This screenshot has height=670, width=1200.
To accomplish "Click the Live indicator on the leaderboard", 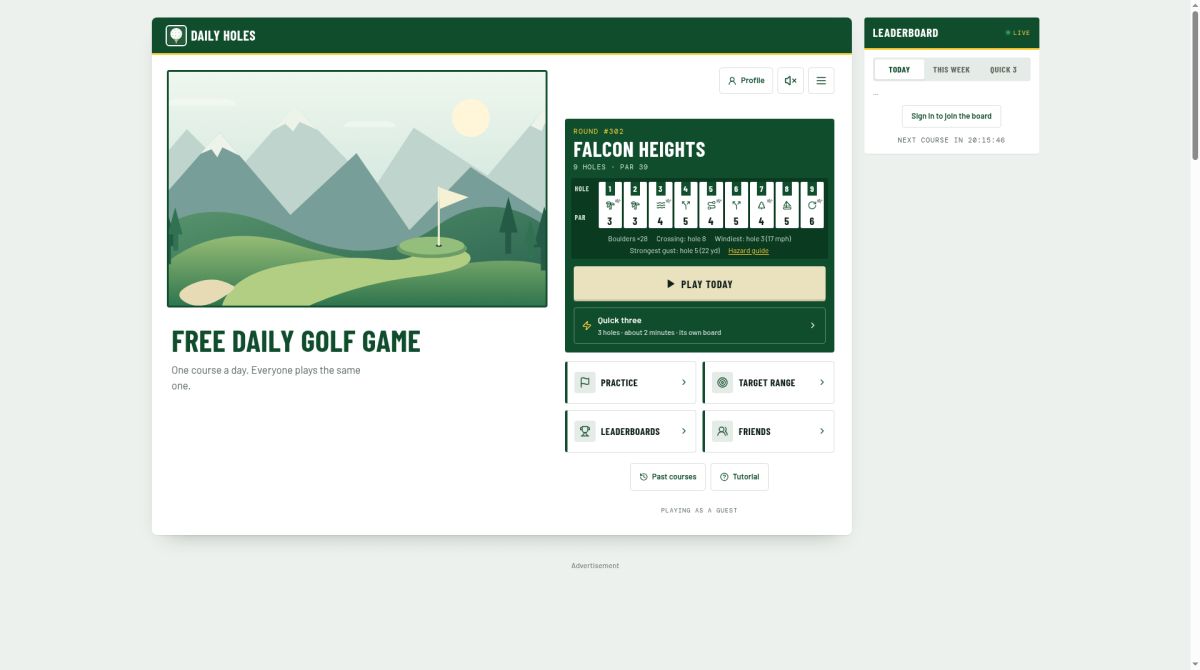I will [x=1018, y=33].
